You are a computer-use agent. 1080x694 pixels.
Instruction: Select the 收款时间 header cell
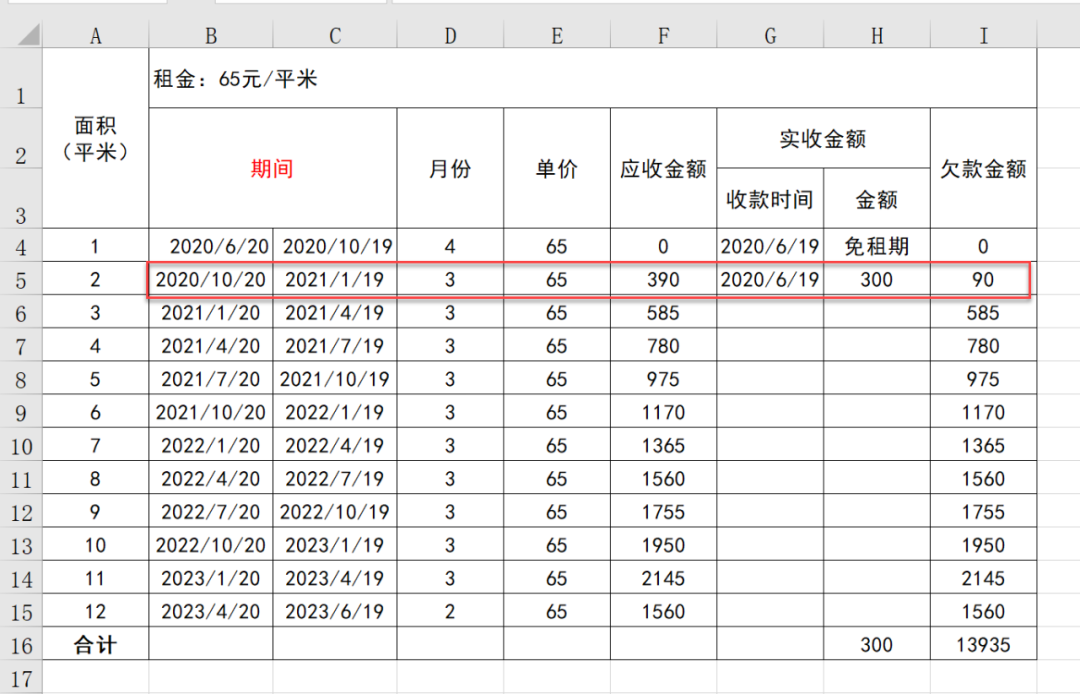[769, 199]
